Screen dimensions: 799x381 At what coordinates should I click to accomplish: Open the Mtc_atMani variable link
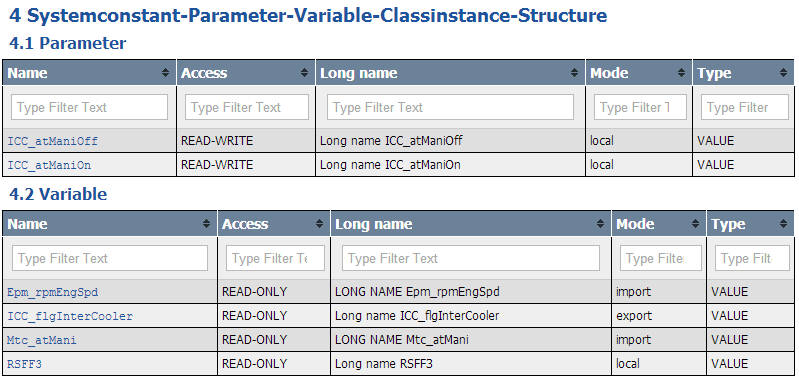pyautogui.click(x=42, y=340)
